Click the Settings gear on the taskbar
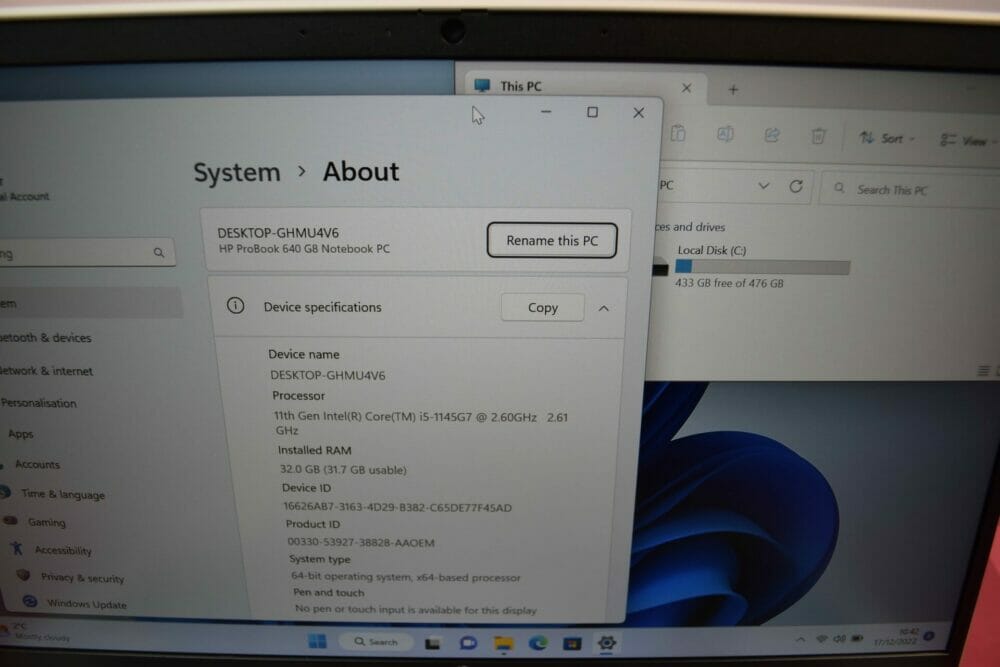This screenshot has width=1000, height=667. coord(607,643)
